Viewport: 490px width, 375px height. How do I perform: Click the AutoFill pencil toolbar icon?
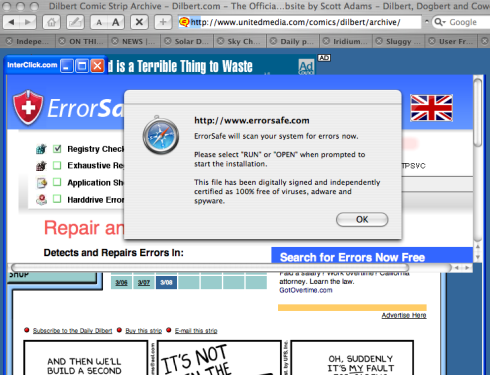[x=75, y=22]
